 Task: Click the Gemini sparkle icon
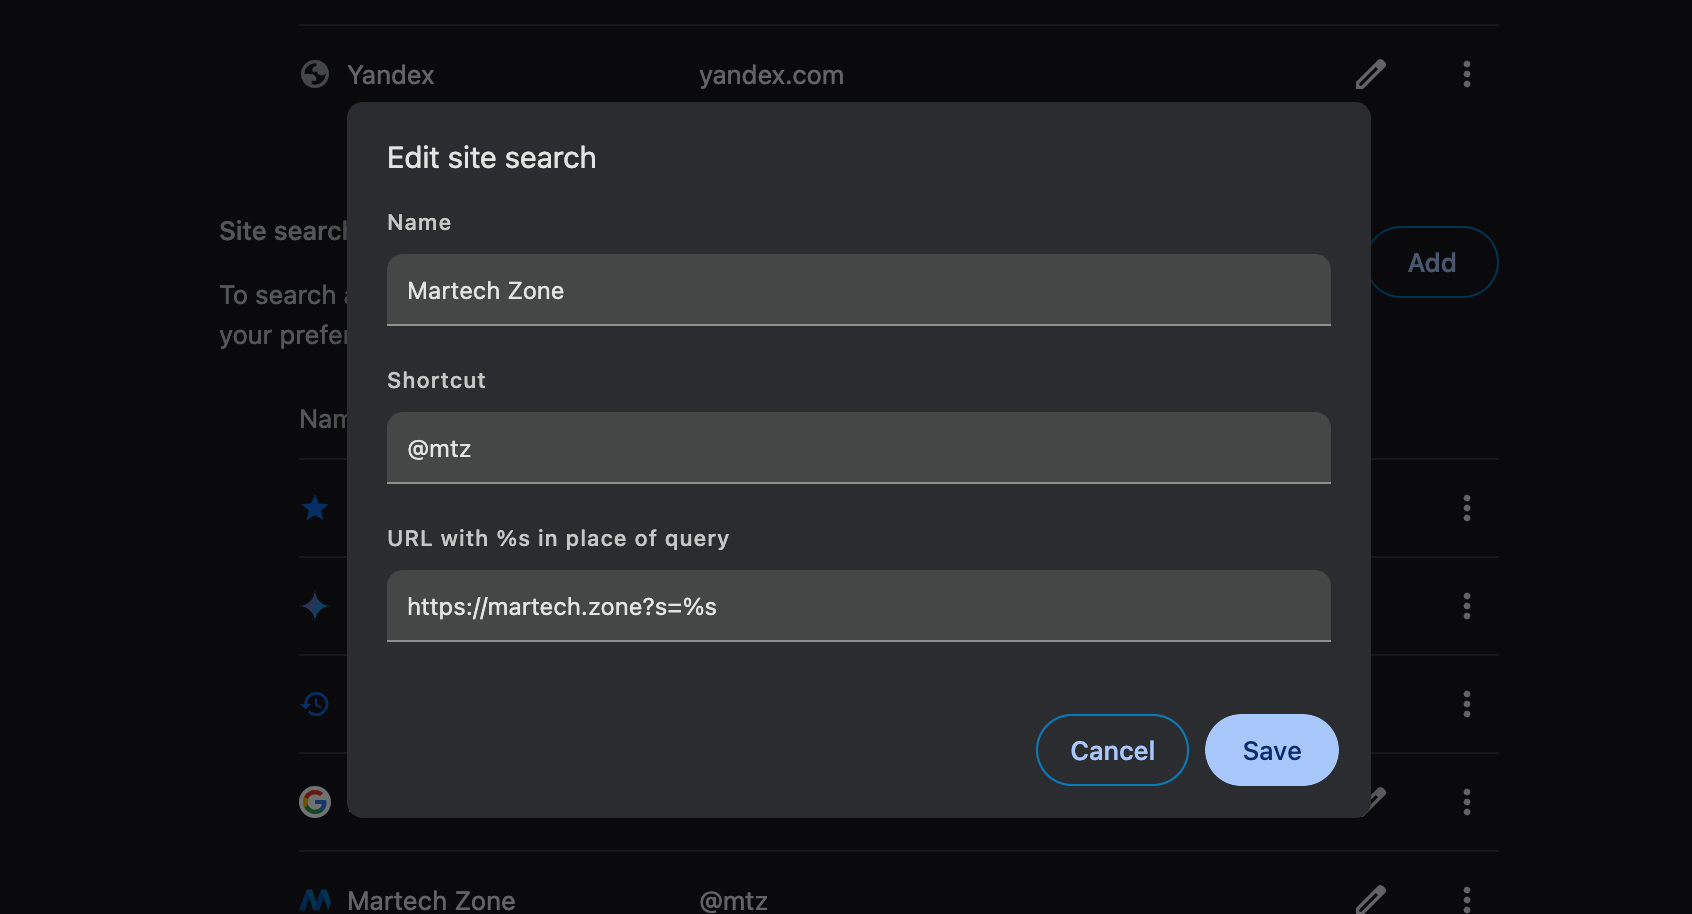[315, 606]
